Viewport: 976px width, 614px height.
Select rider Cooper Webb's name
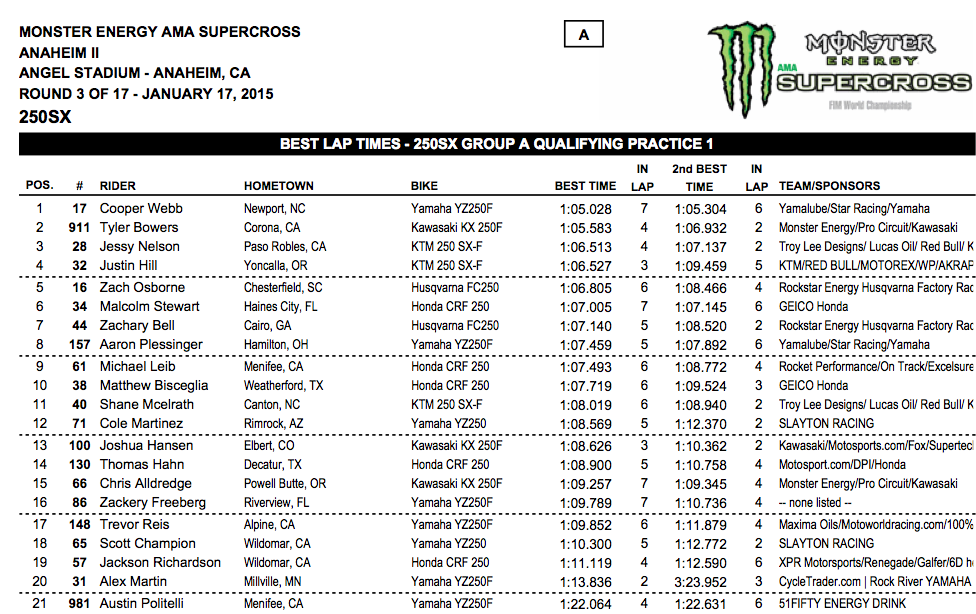139,209
